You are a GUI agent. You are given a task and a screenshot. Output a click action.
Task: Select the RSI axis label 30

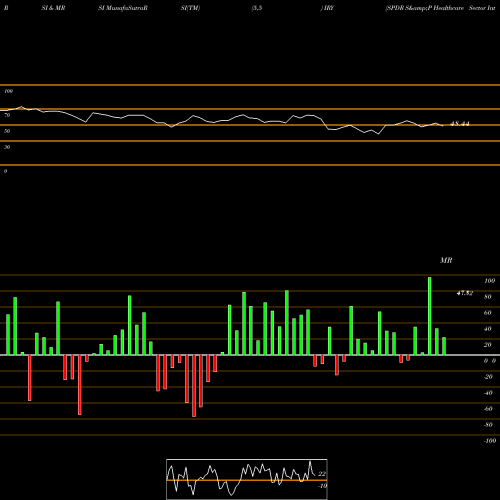click(7, 147)
